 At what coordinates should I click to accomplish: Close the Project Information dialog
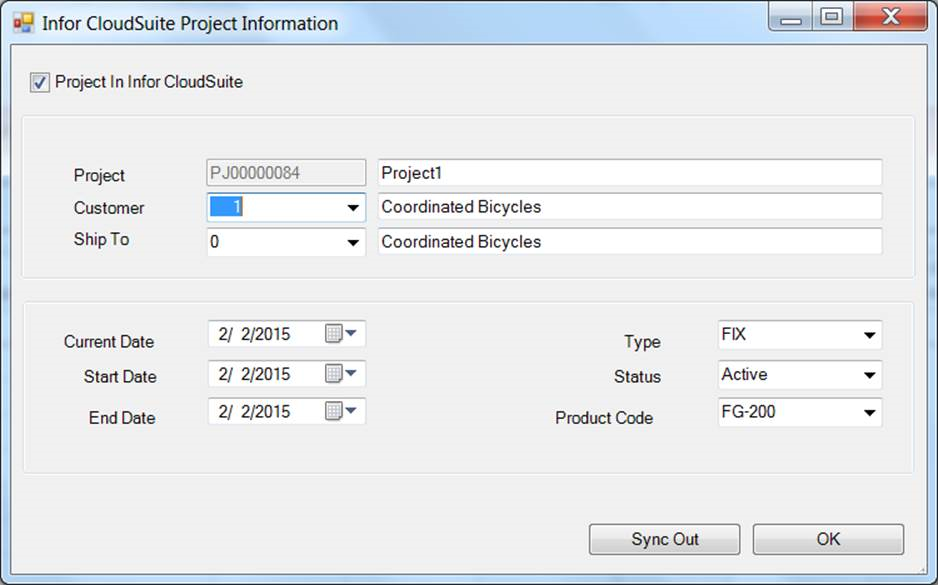[x=888, y=17]
